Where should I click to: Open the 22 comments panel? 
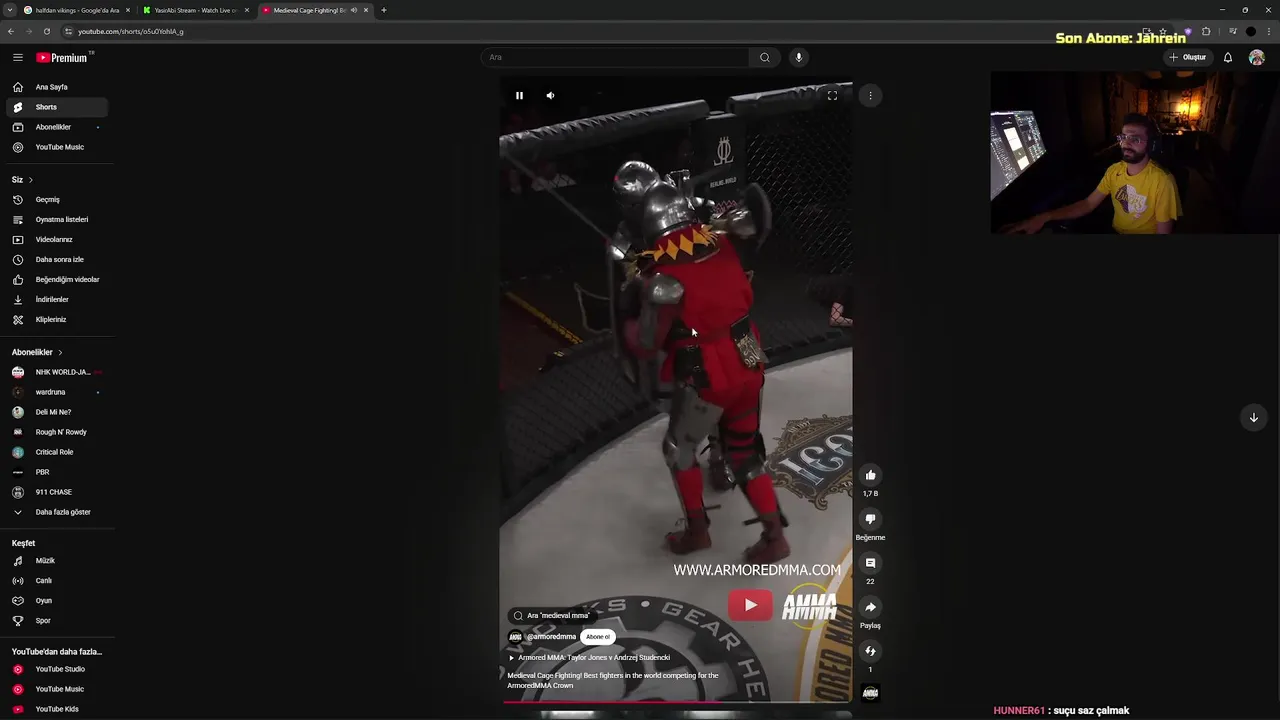point(870,563)
